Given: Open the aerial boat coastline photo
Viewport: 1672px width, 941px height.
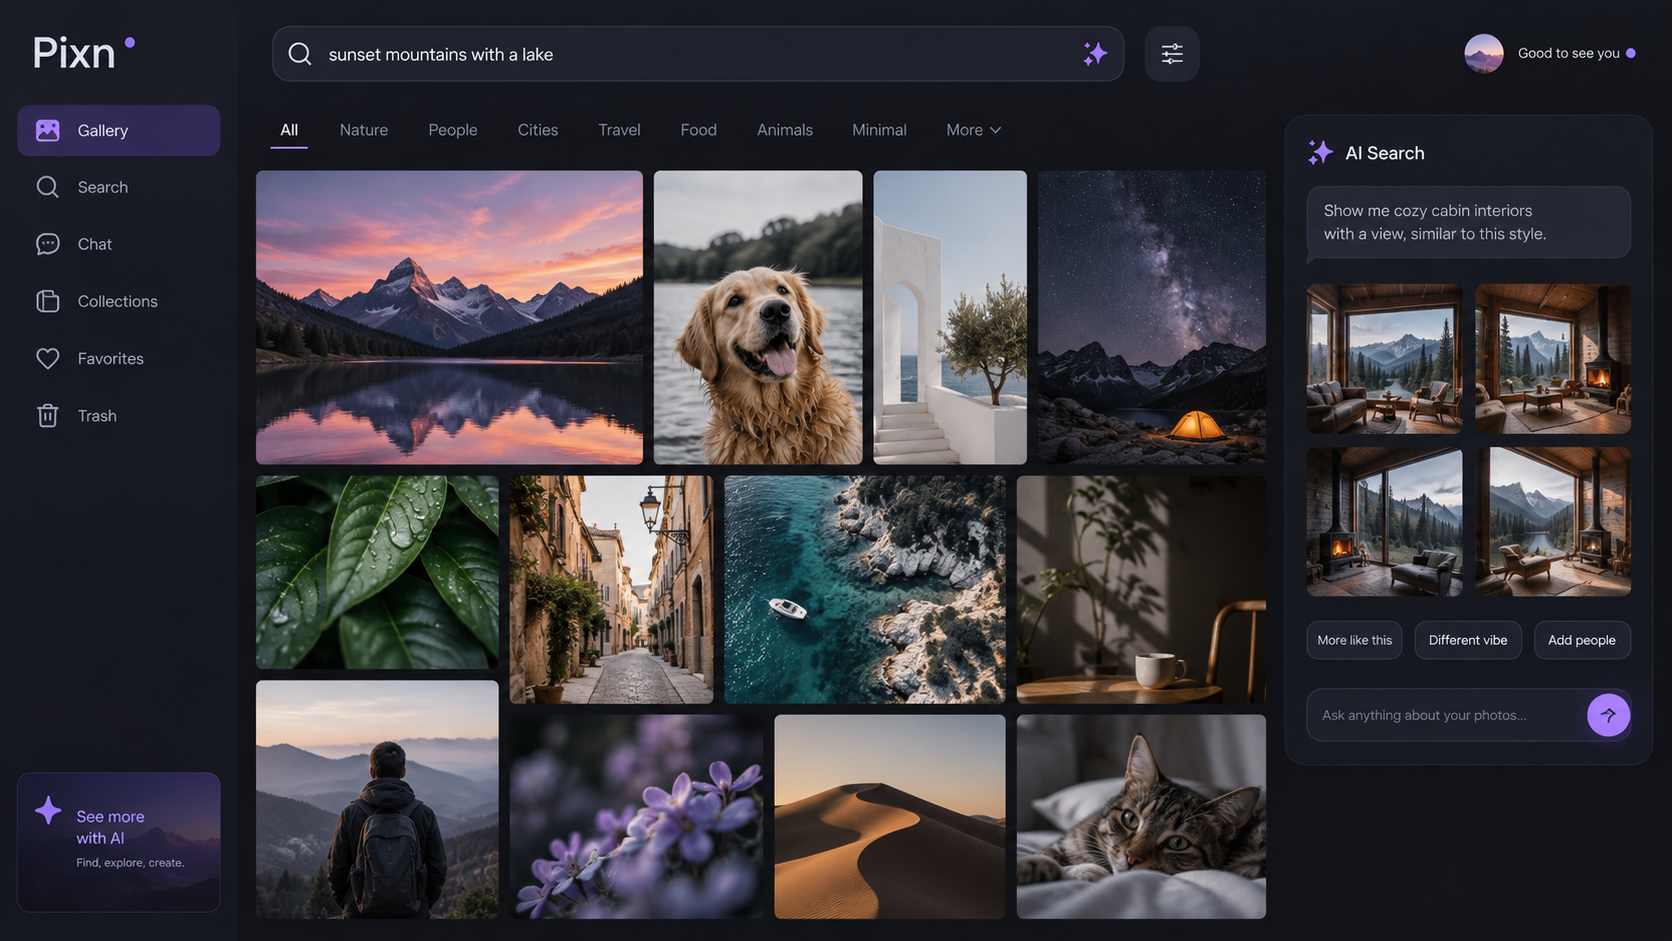Looking at the screenshot, I should click(865, 589).
